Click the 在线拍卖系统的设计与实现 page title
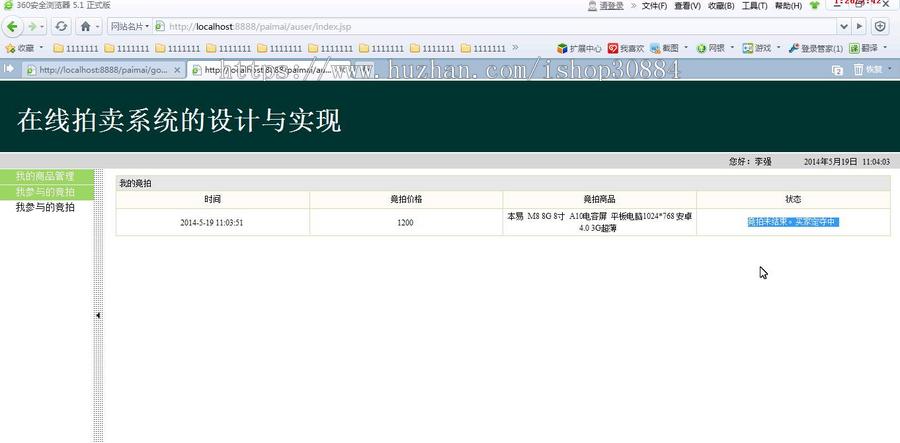 click(x=179, y=120)
